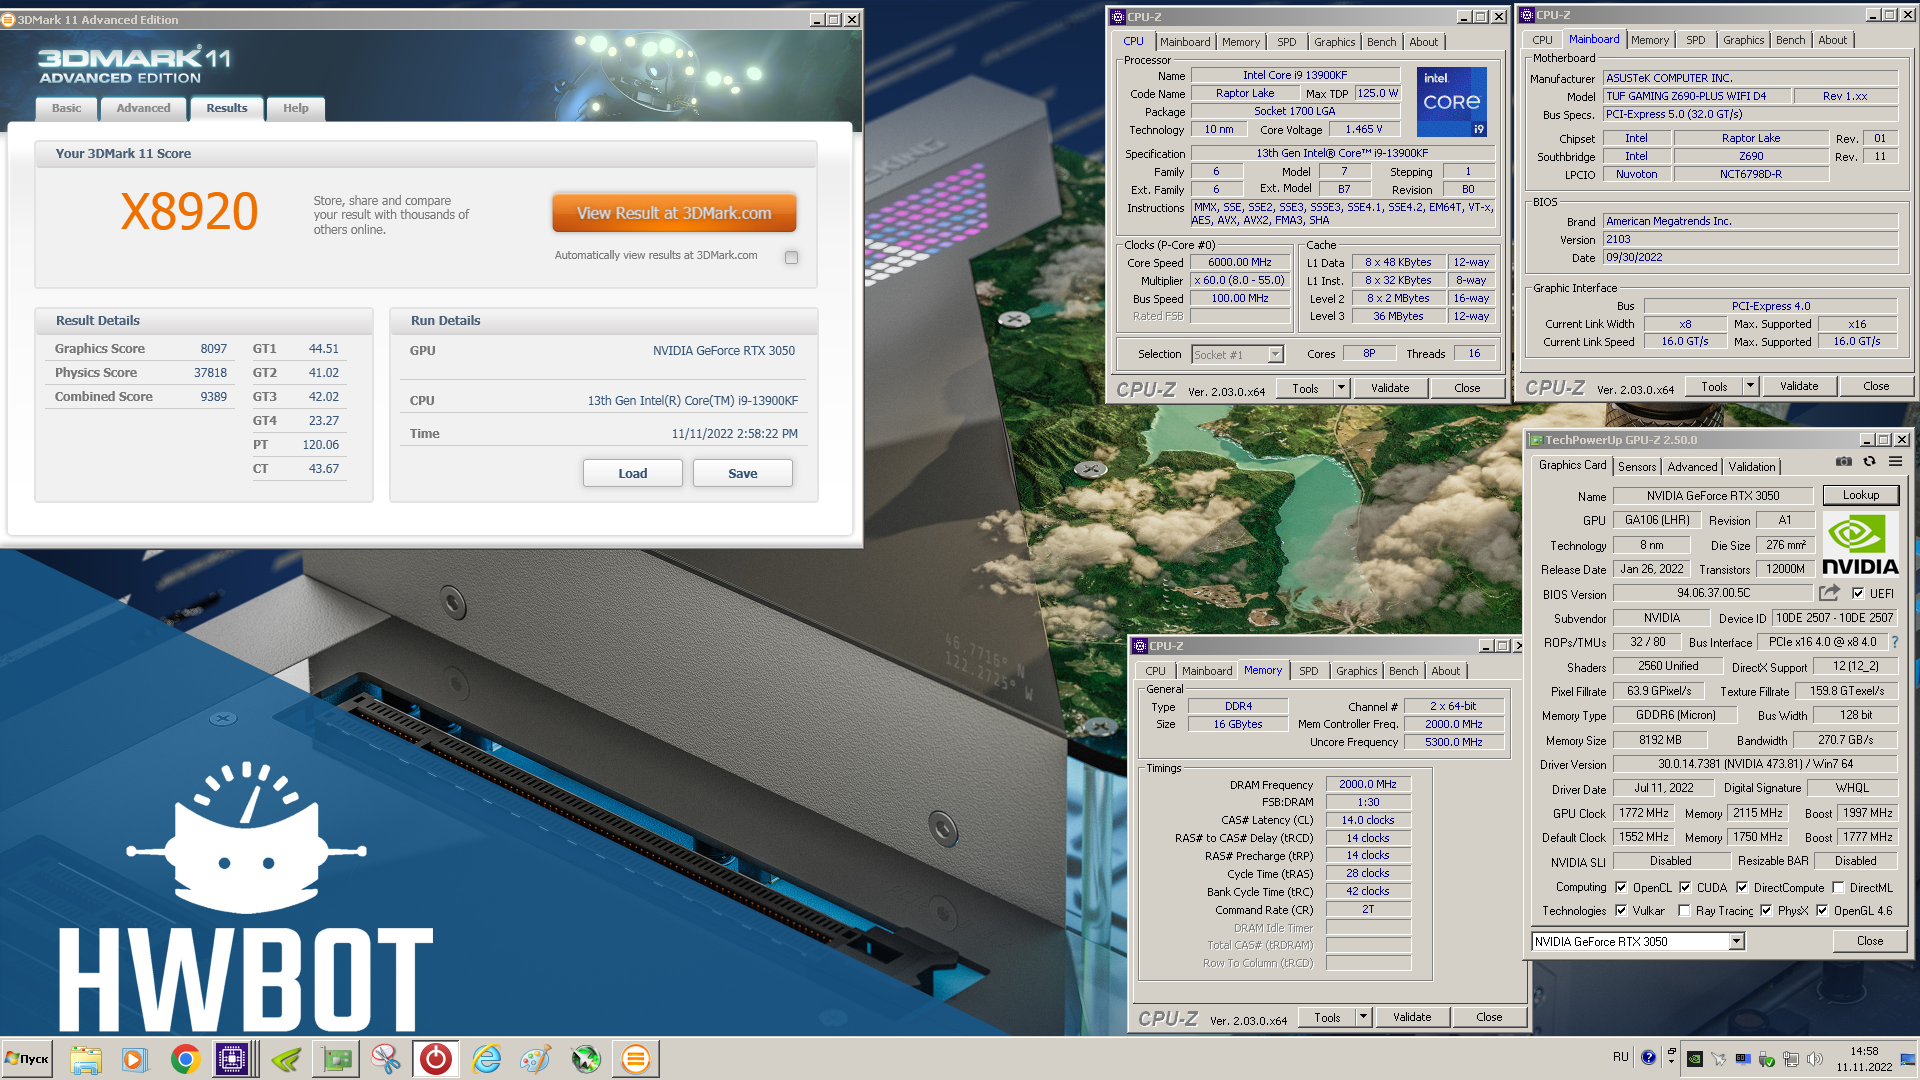Click the network connection tray icon
Viewport: 1920px width, 1080px height.
pos(1791,1059)
